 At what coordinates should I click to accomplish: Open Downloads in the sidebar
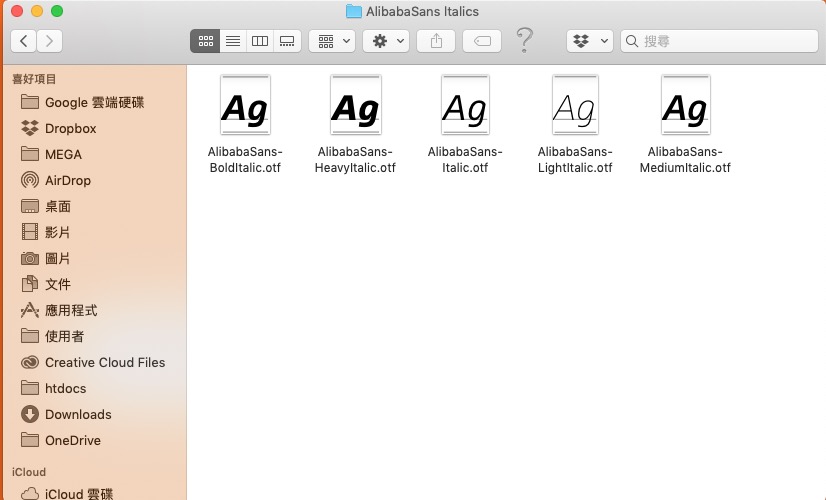(94, 414)
